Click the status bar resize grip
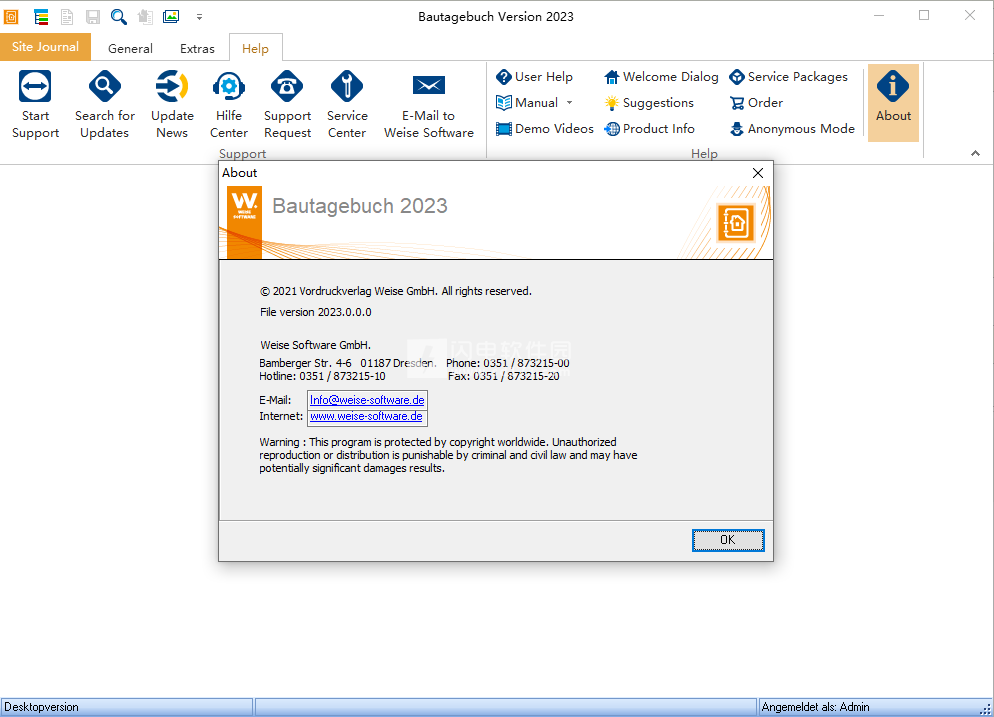This screenshot has height=717, width=994. [986, 709]
